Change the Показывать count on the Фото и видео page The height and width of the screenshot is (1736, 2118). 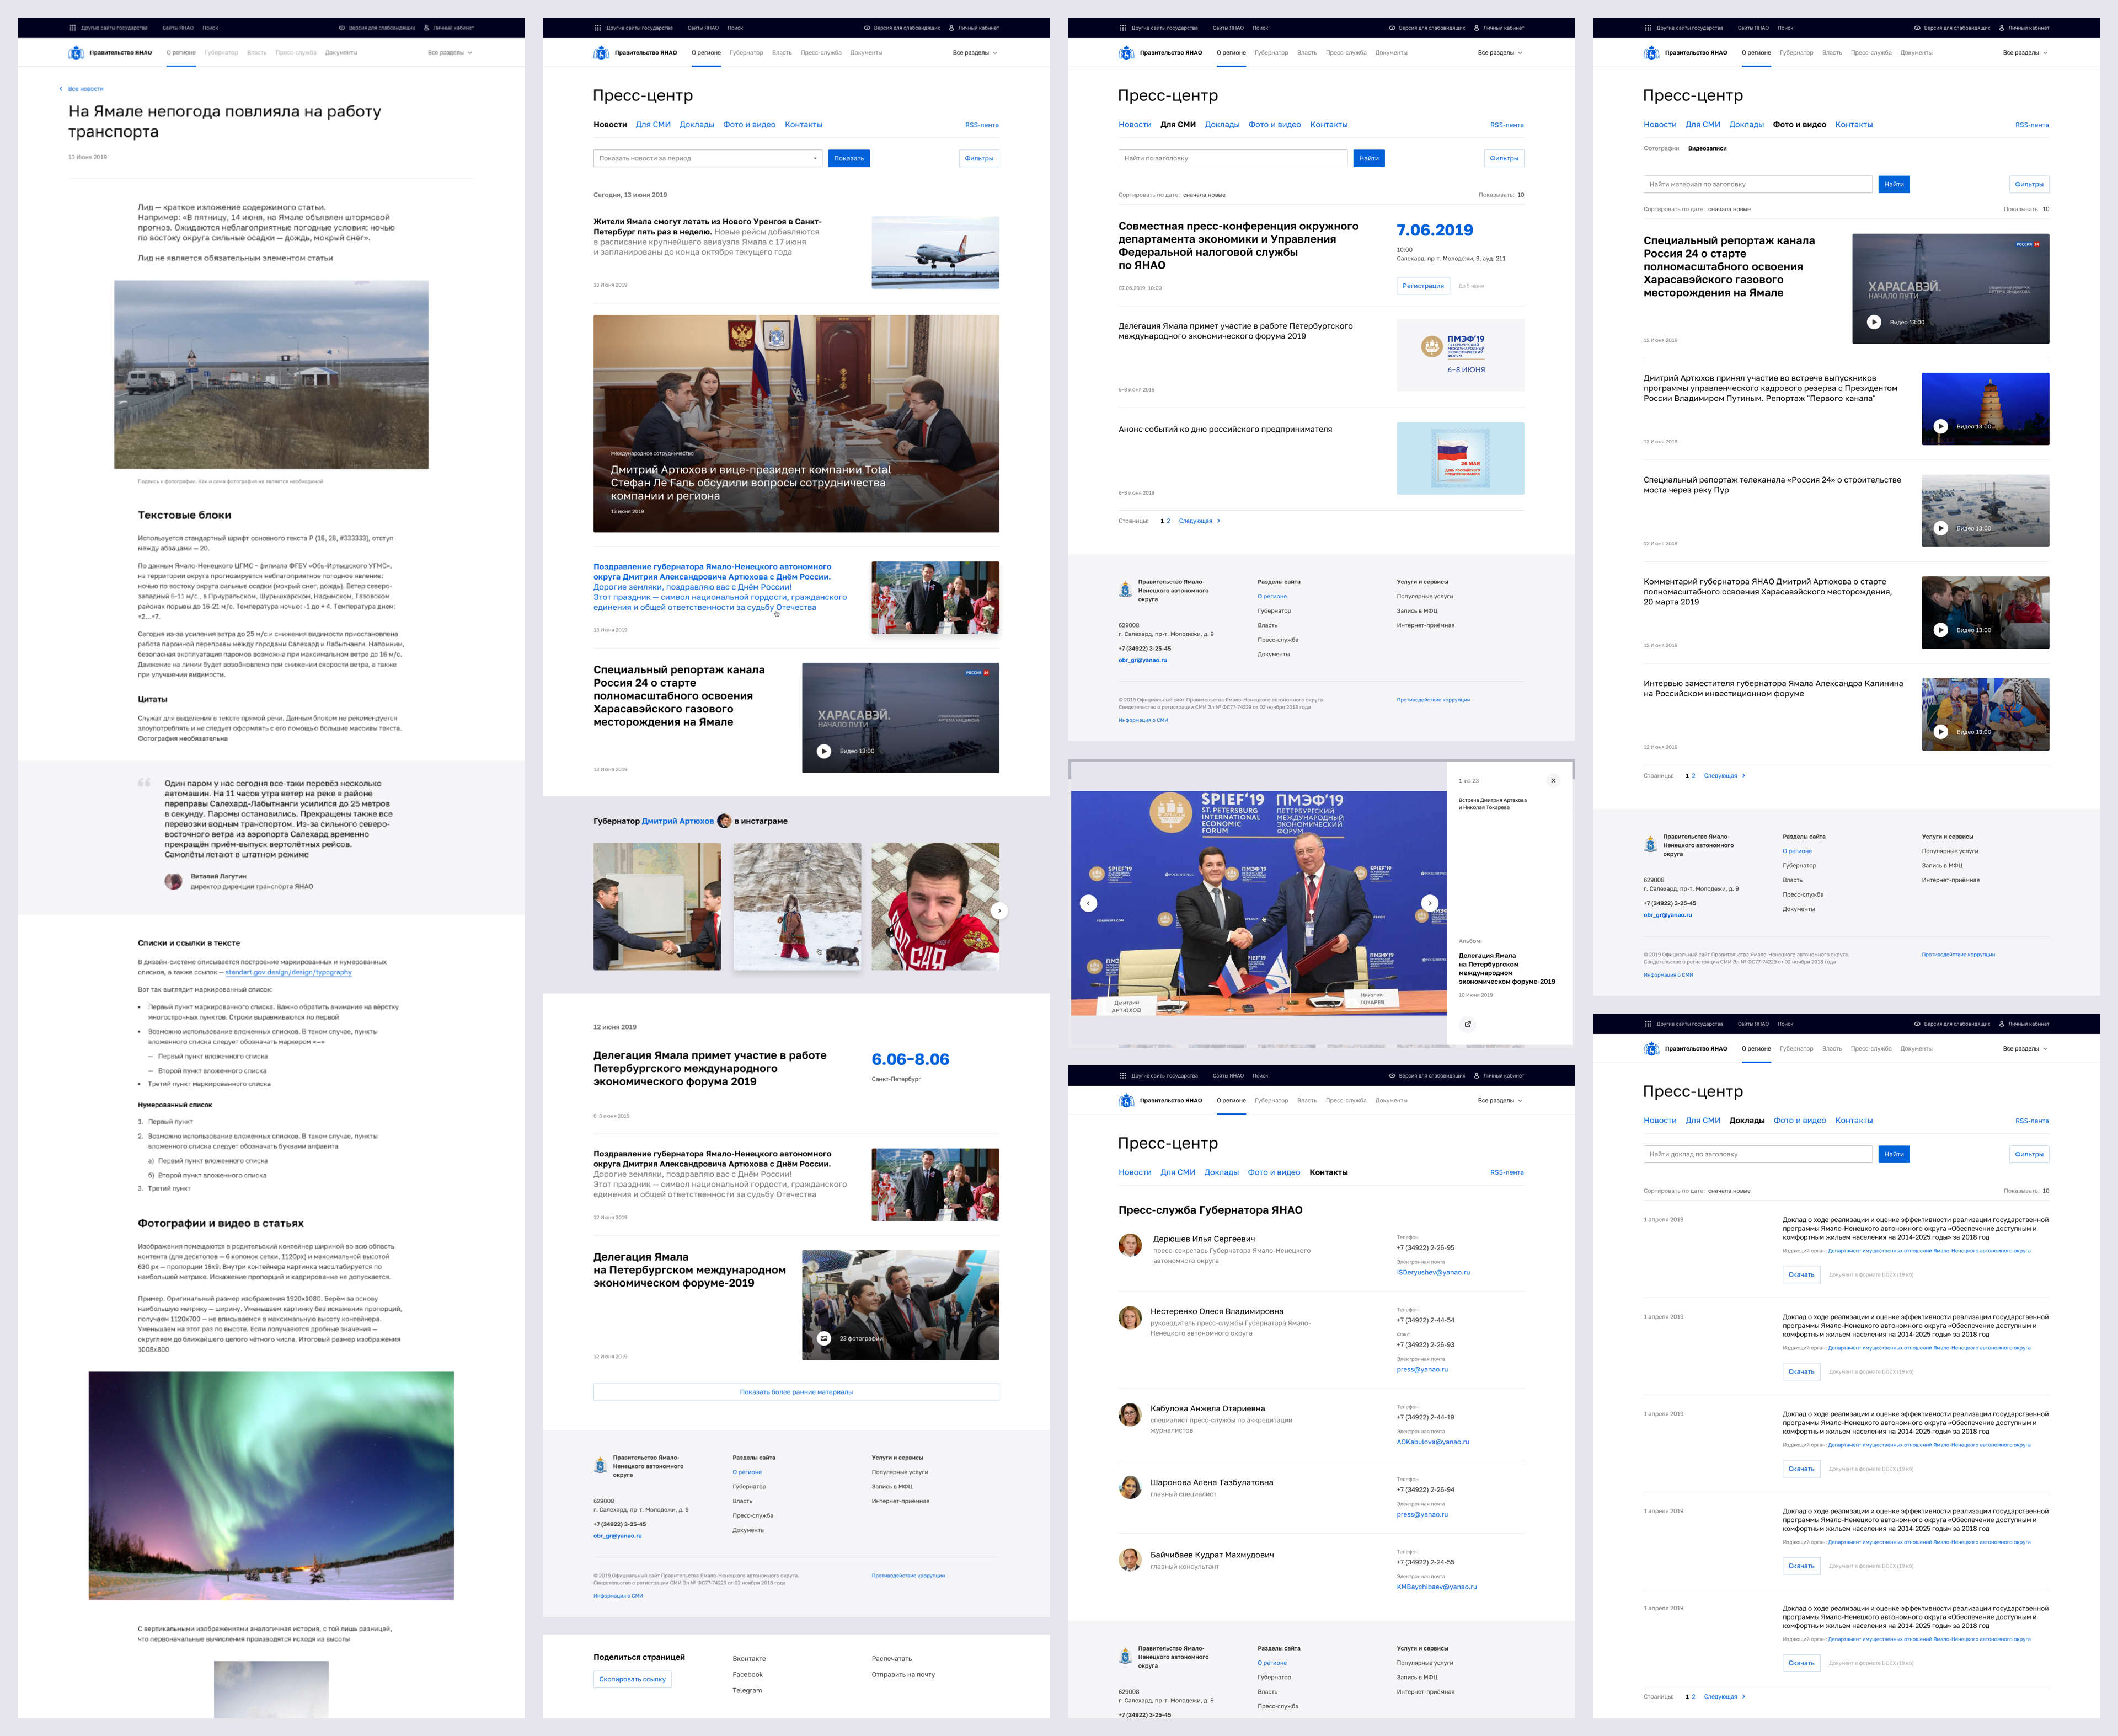(2046, 210)
